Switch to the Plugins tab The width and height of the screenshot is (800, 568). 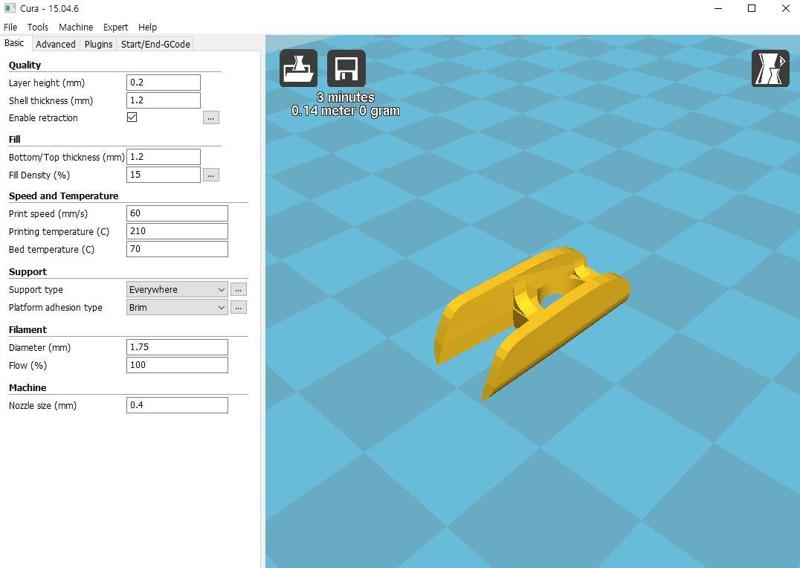98,44
